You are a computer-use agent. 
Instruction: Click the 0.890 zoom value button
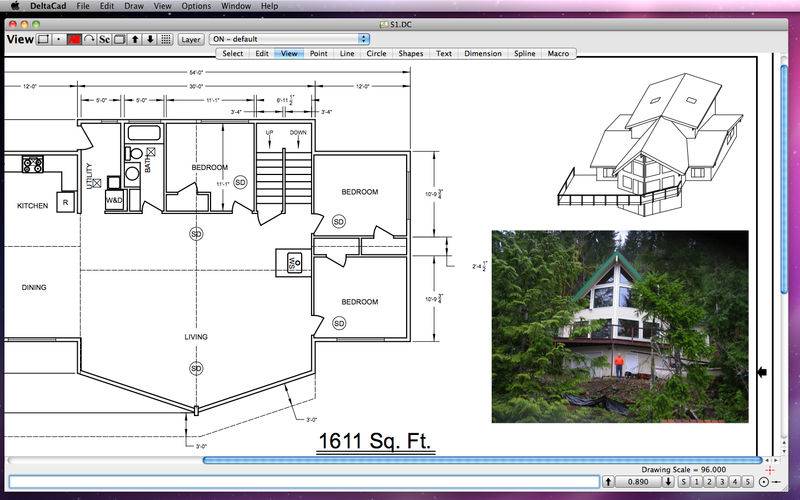[638, 482]
